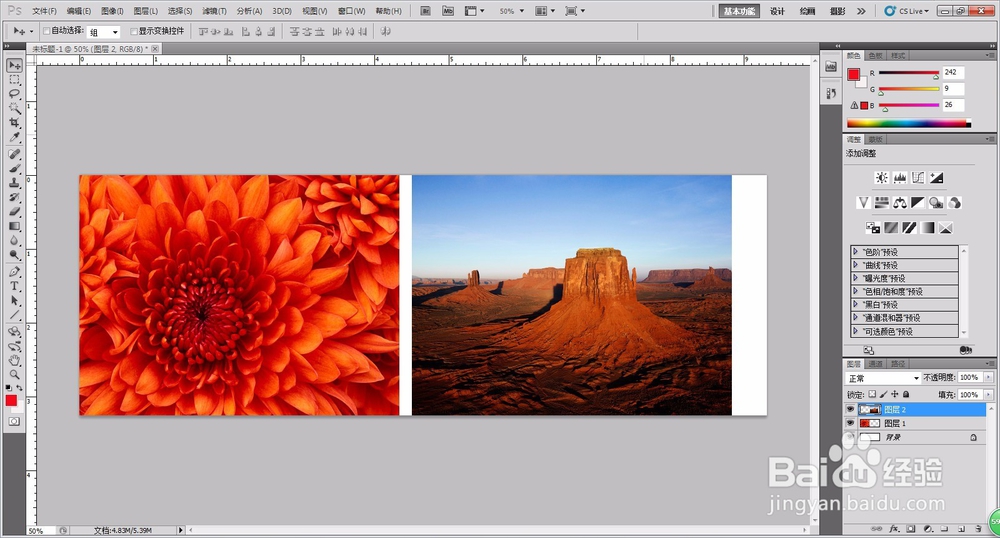Create a new layer using the panel icon
Viewport: 1000px width, 538px height.
tap(961, 528)
